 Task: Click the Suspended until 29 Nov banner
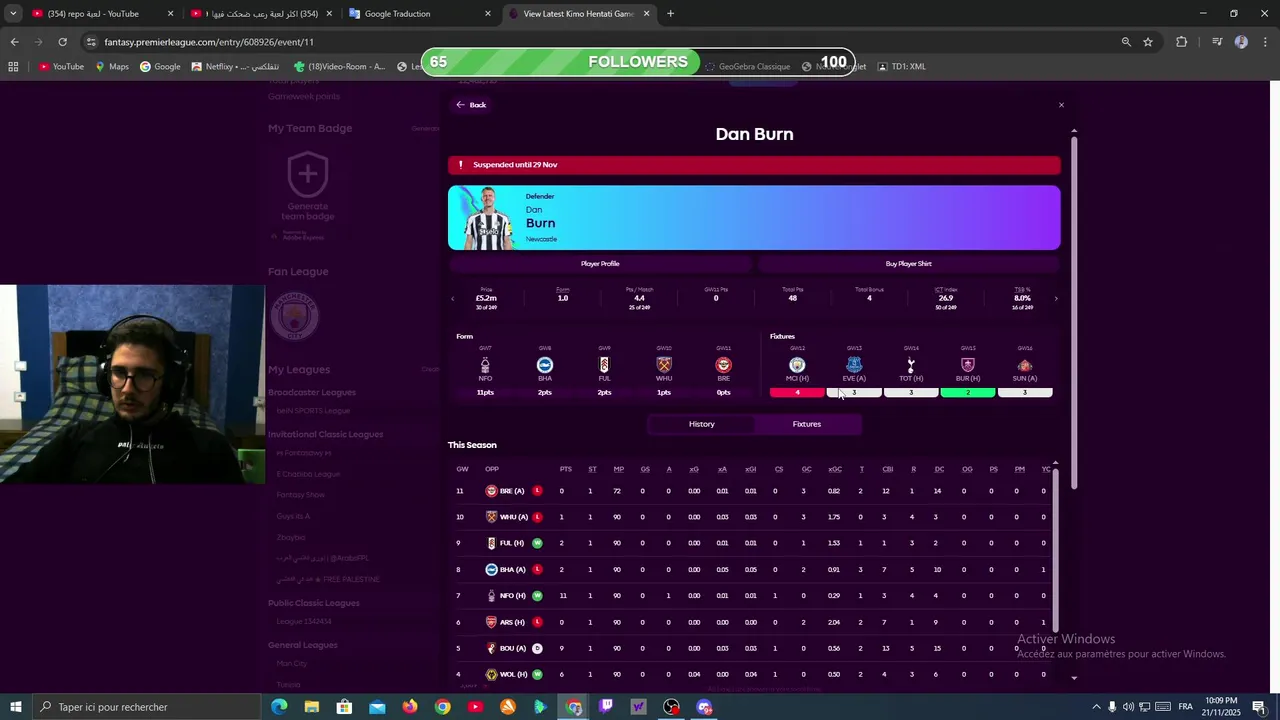754,165
